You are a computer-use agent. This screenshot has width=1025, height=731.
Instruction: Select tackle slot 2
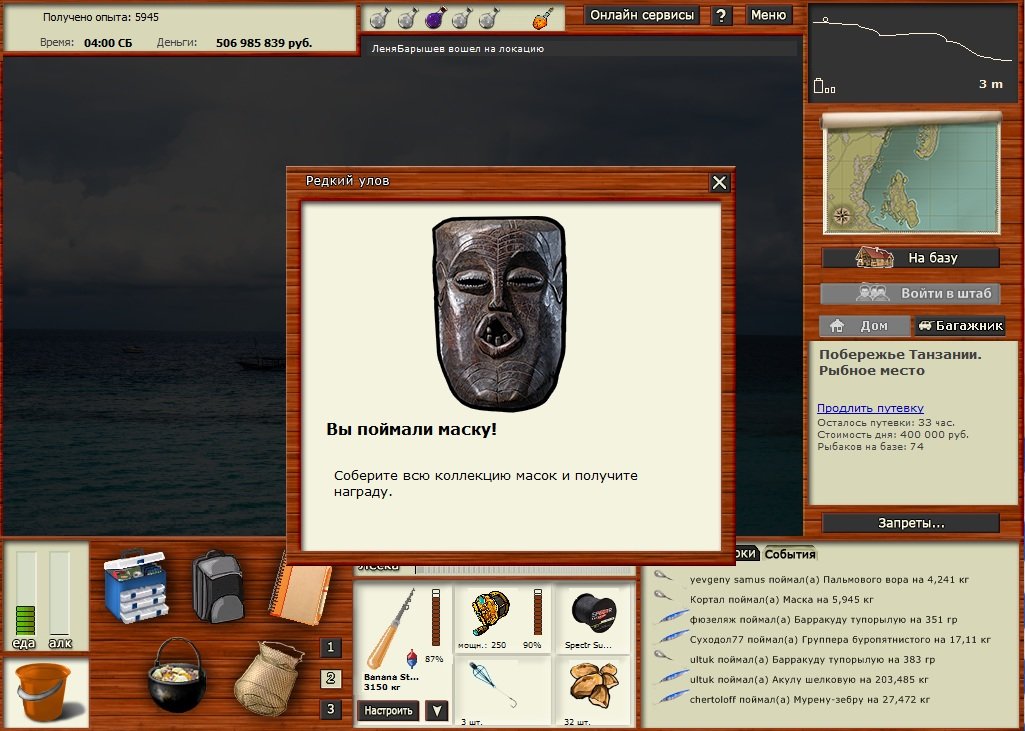click(x=330, y=679)
